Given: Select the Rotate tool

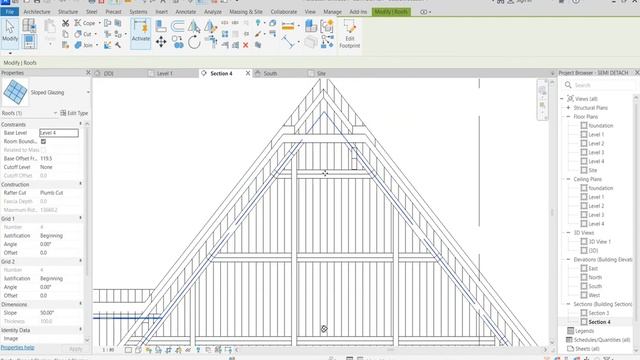Looking at the screenshot, I should click(x=194, y=42).
